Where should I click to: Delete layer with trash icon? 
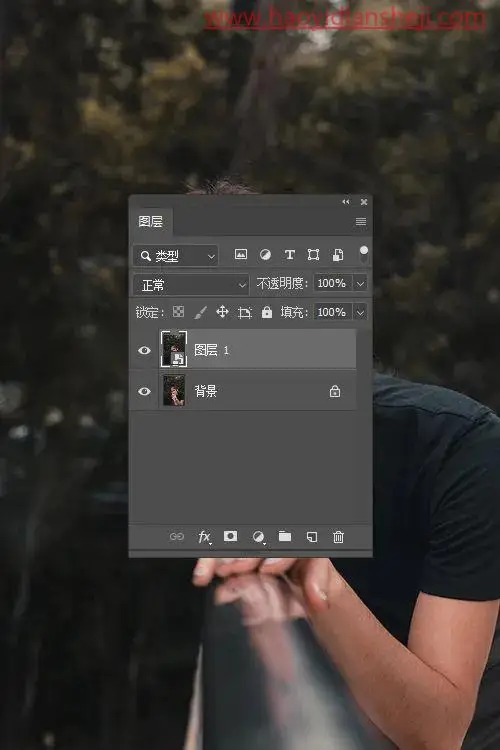click(338, 537)
